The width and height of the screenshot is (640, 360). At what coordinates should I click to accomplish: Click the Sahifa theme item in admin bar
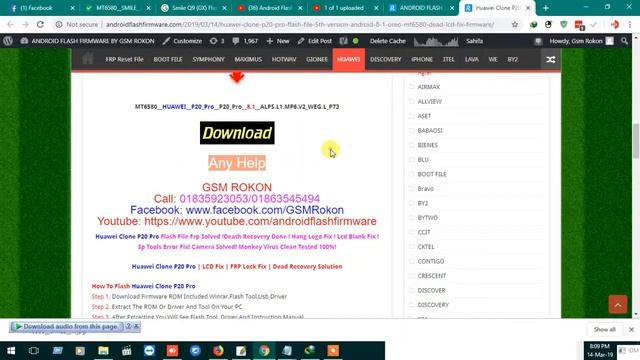point(474,41)
